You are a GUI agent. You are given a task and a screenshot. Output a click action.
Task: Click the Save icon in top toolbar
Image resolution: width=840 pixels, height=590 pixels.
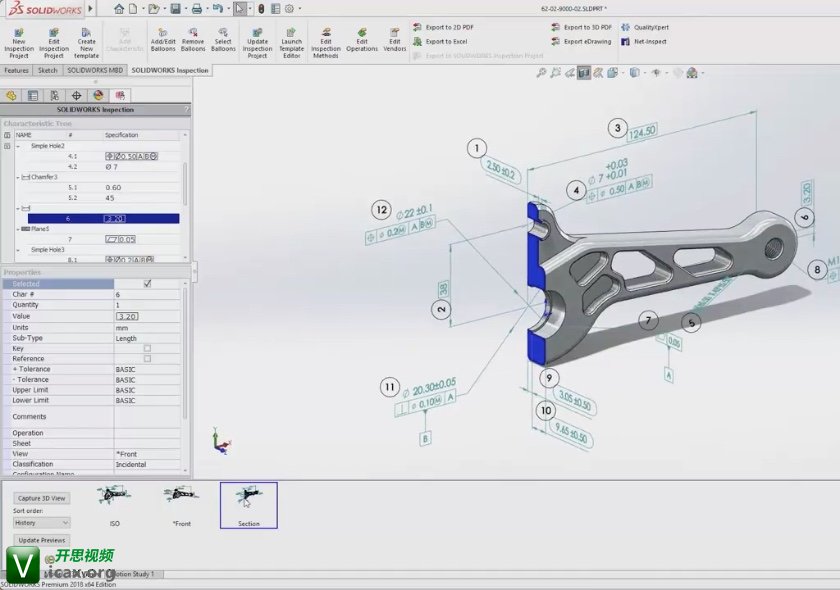(175, 9)
